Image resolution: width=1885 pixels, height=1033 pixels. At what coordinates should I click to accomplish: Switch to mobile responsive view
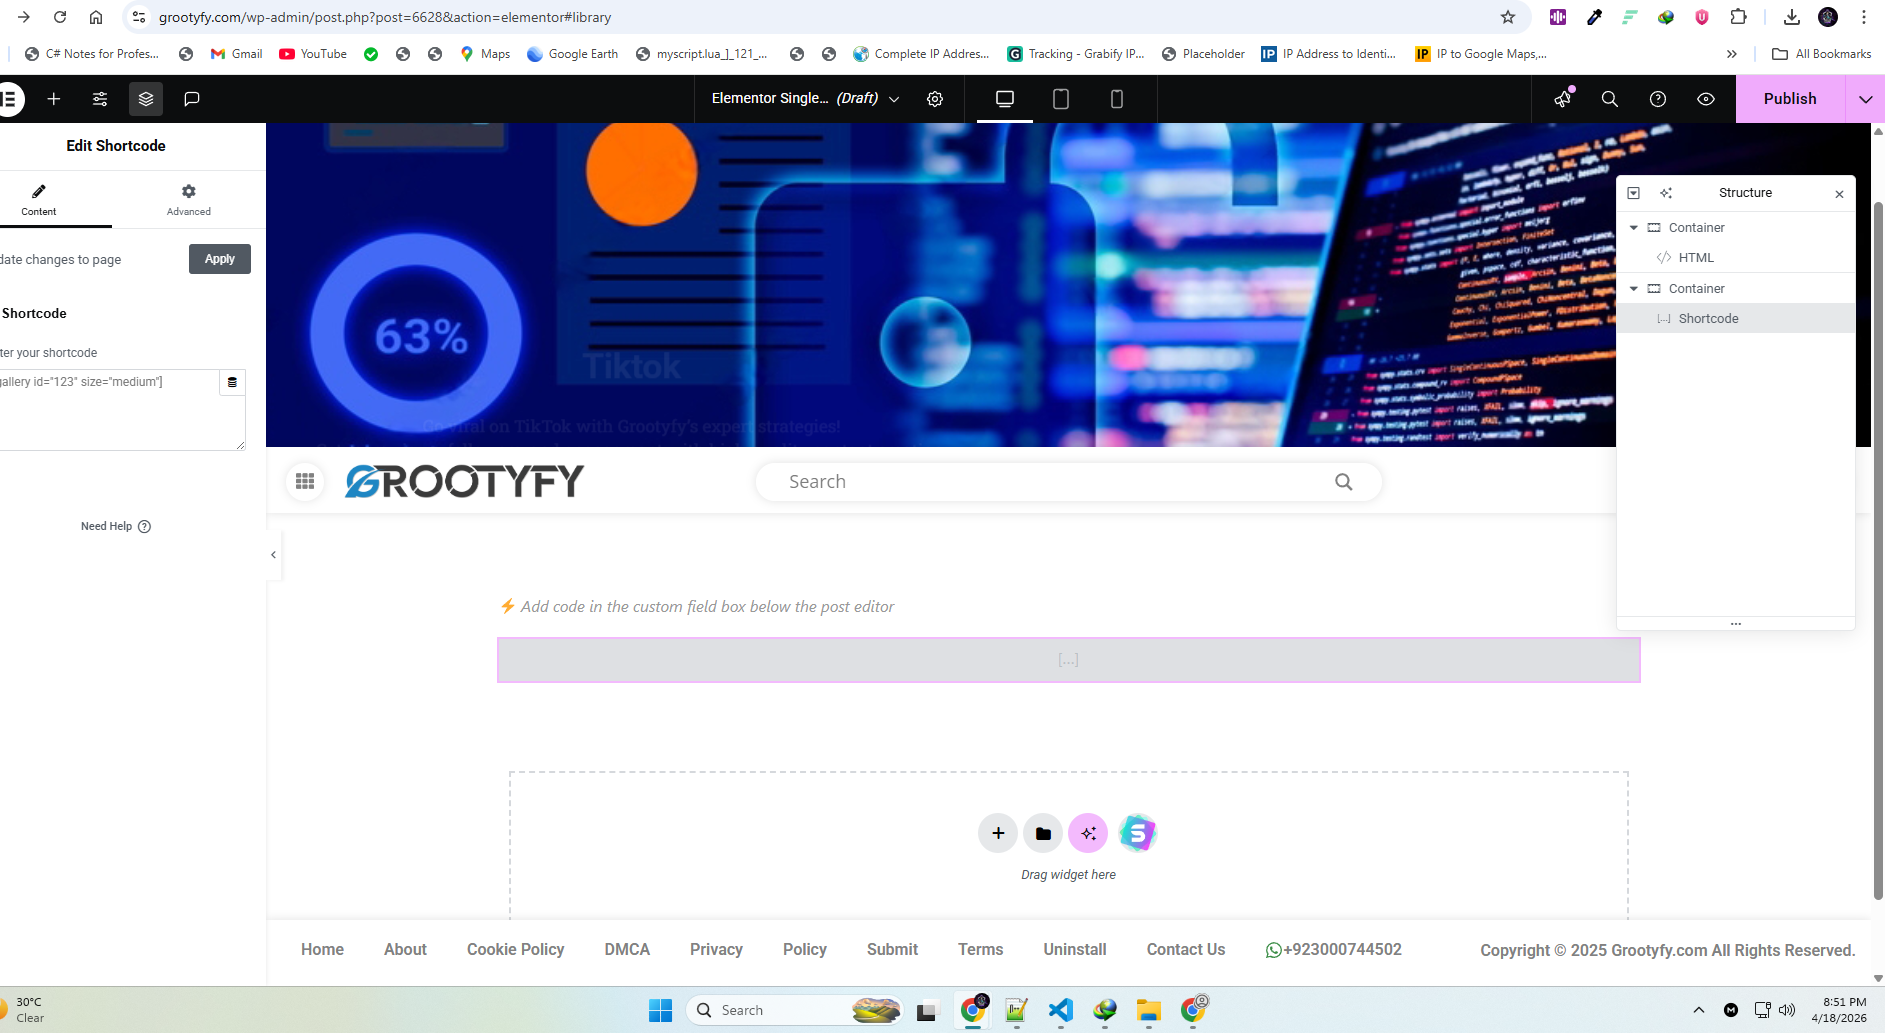coord(1117,99)
